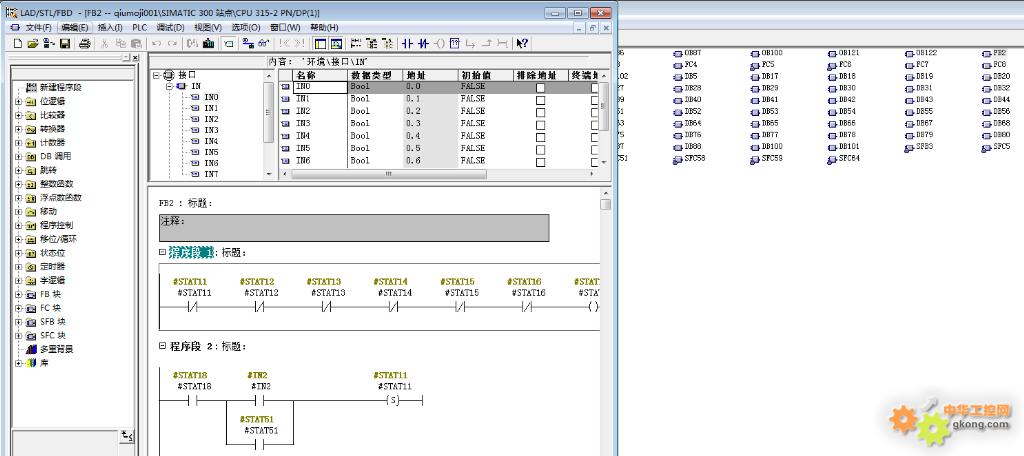The image size is (1024, 456).
Task: Select the #STAT51 parallel contact
Action: pos(261,444)
